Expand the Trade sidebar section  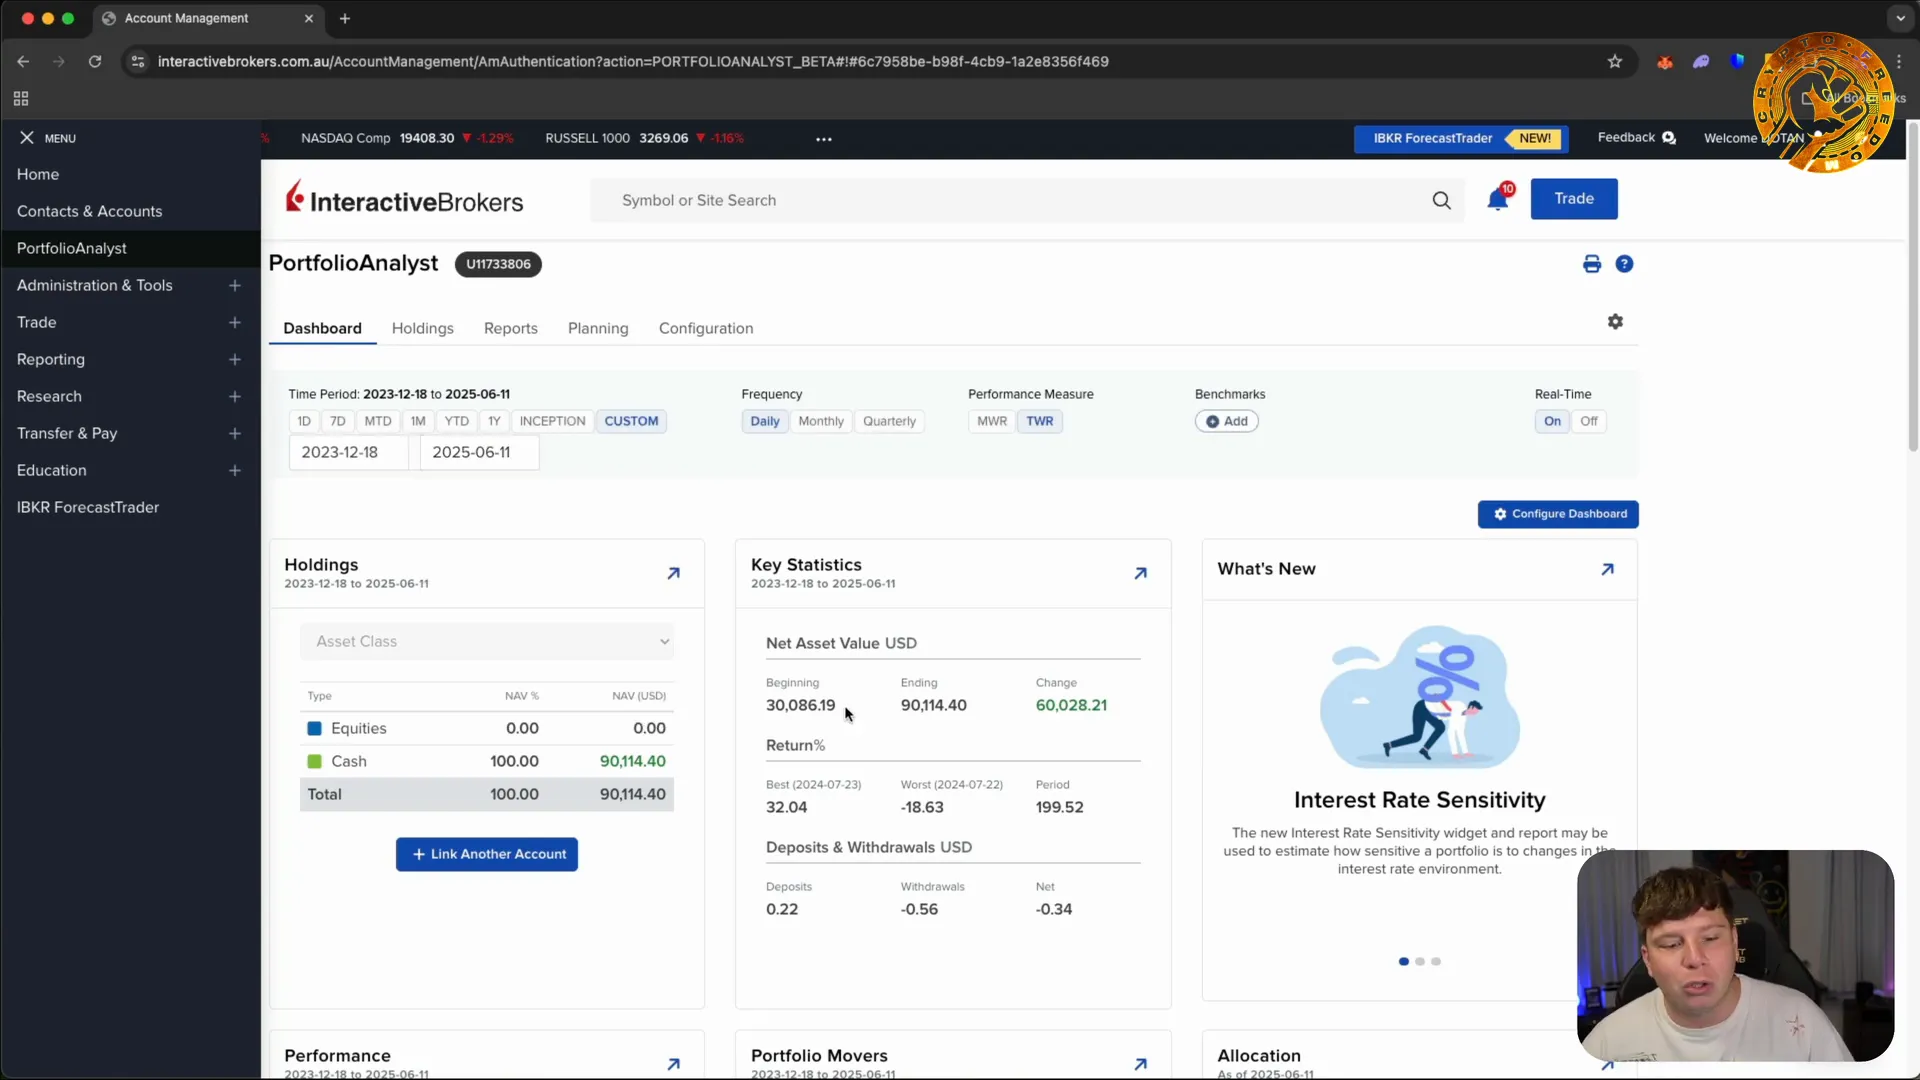coord(234,323)
